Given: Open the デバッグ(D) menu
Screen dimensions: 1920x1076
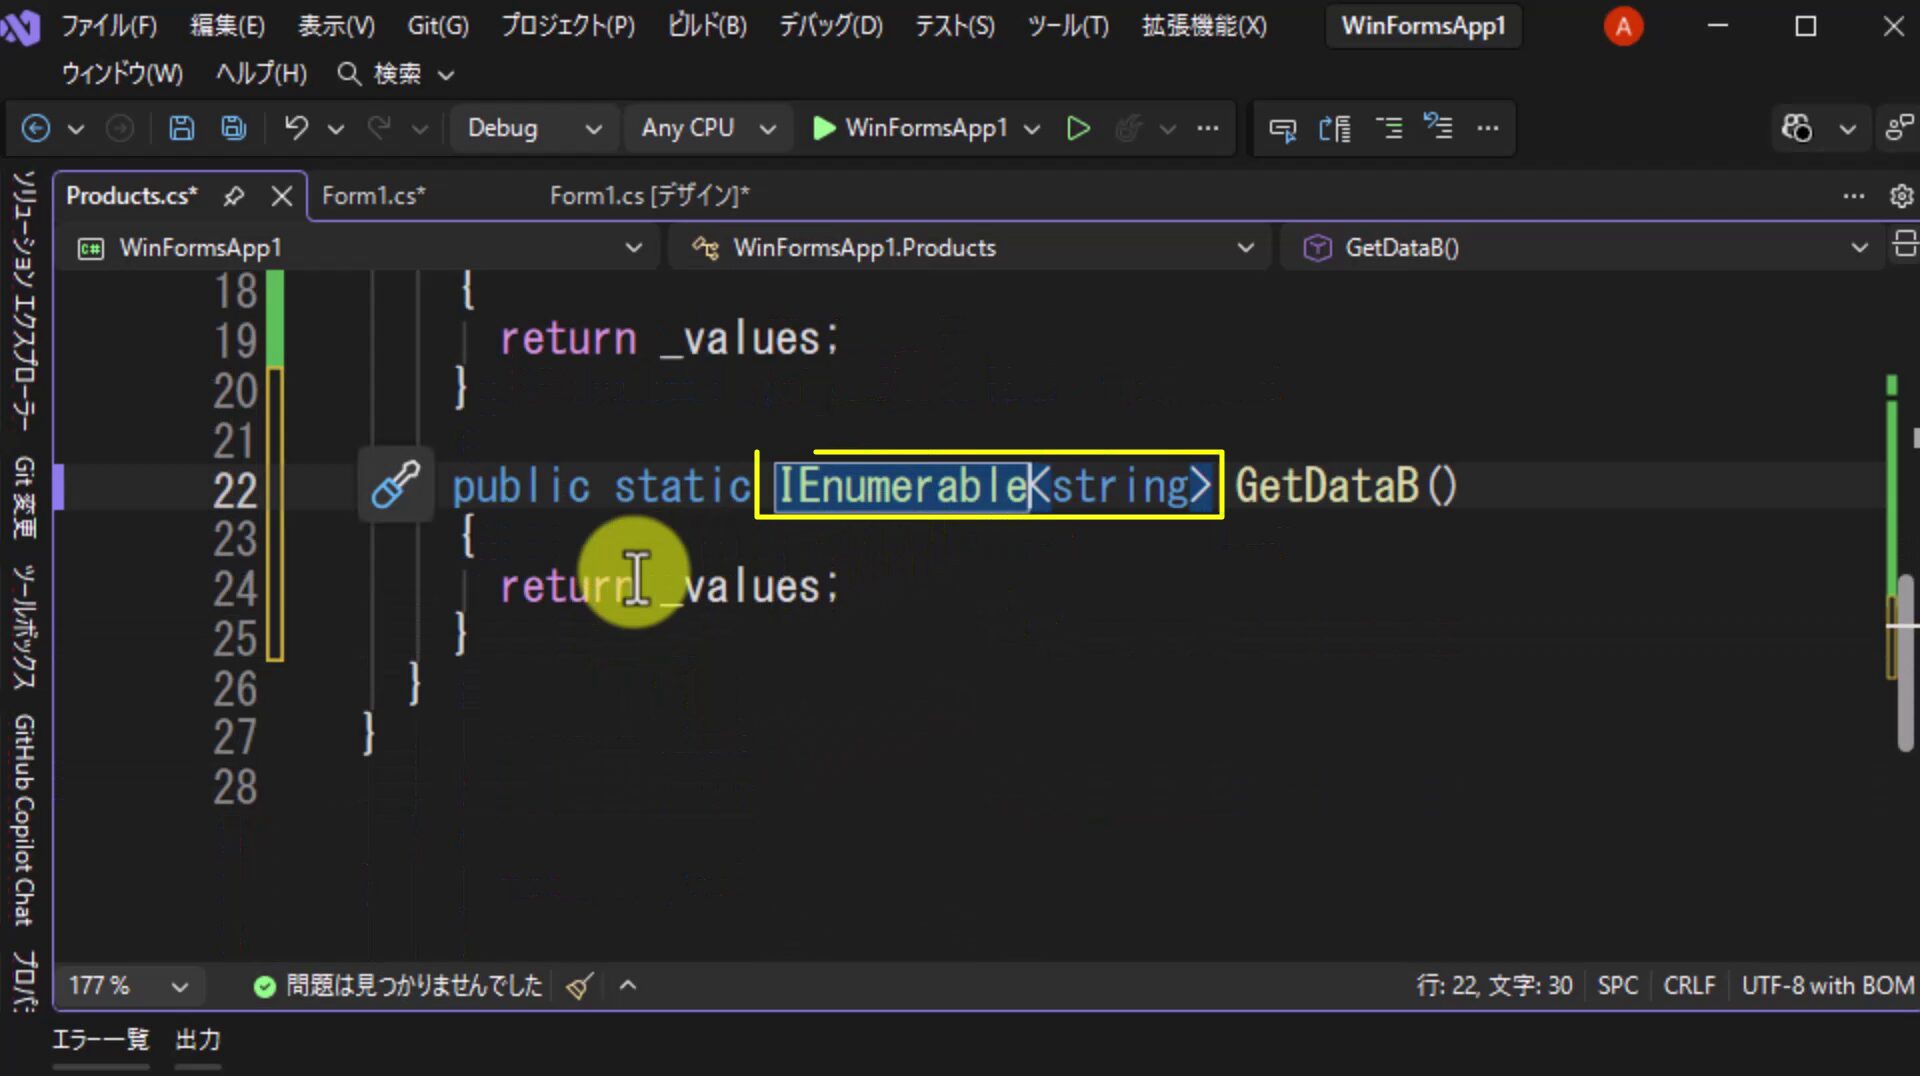Looking at the screenshot, I should pos(831,26).
